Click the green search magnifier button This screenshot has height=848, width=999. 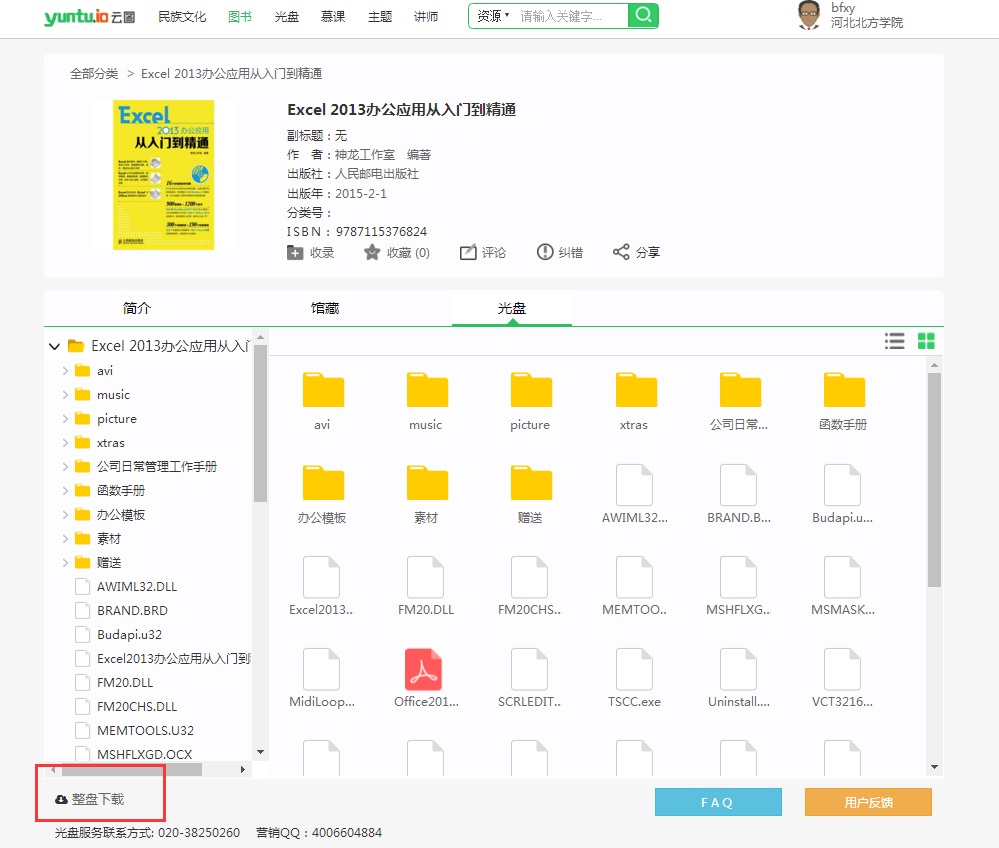click(643, 16)
